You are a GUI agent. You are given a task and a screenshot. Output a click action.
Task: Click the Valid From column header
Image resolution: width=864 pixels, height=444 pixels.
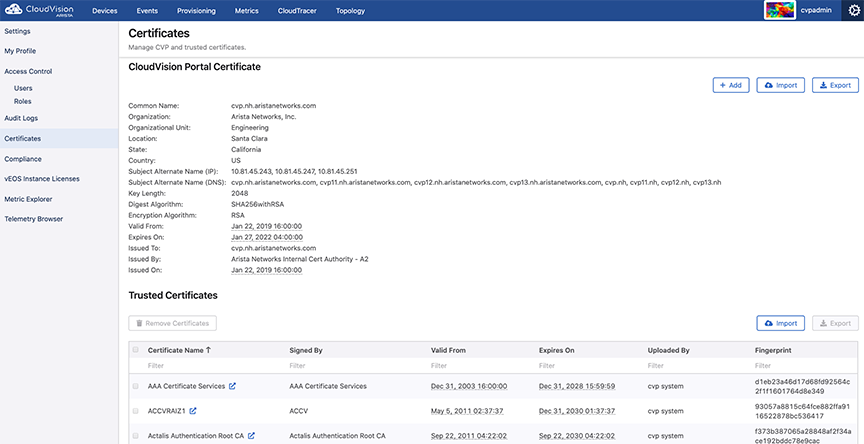point(448,350)
